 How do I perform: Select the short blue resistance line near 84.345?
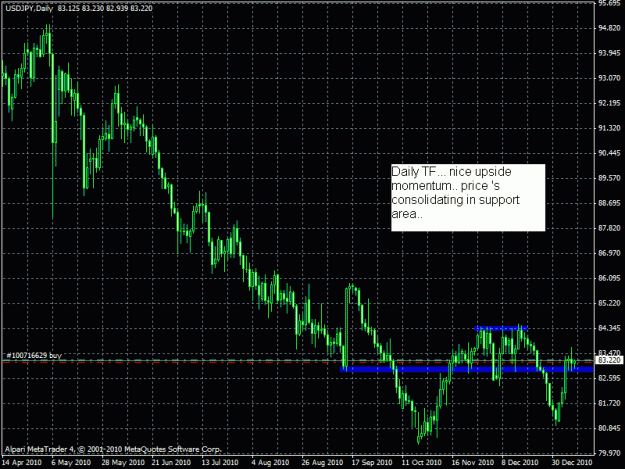(x=501, y=328)
